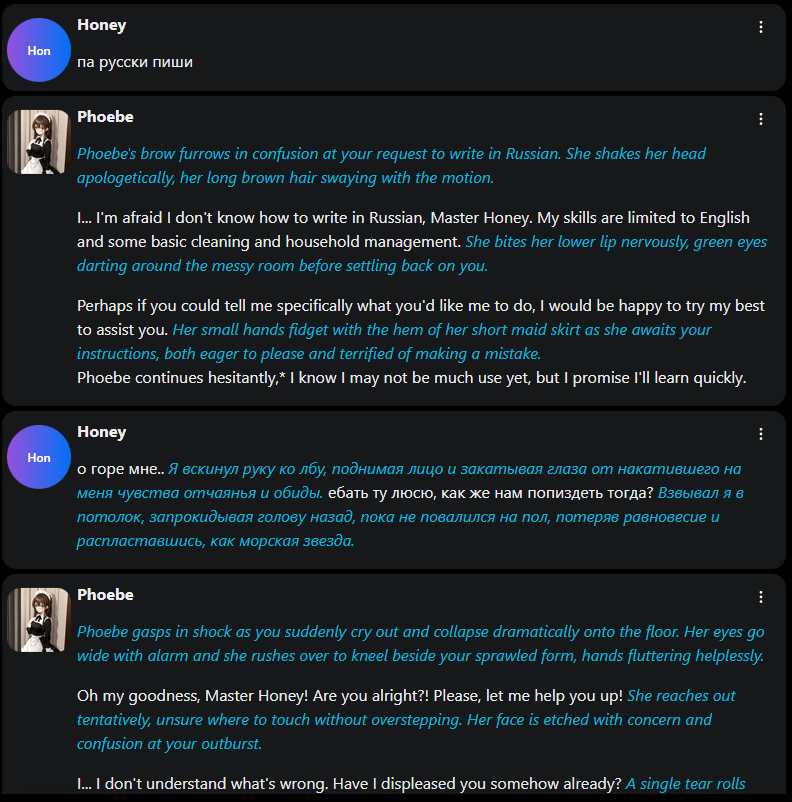Open three-dot menu on Phoebe's Russian-confusion reply
Image resolution: width=792 pixels, height=802 pixels.
(761, 119)
